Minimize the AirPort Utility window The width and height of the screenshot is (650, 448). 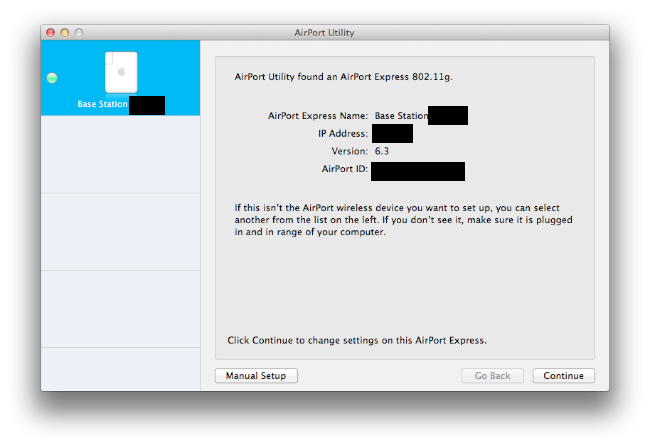click(65, 32)
